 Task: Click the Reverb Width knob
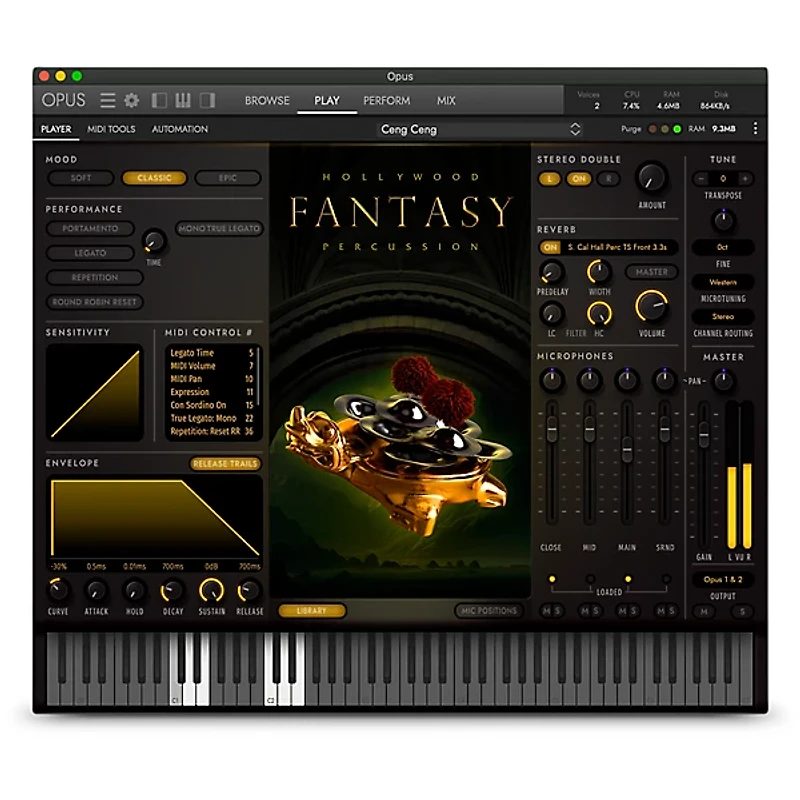pyautogui.click(x=598, y=272)
